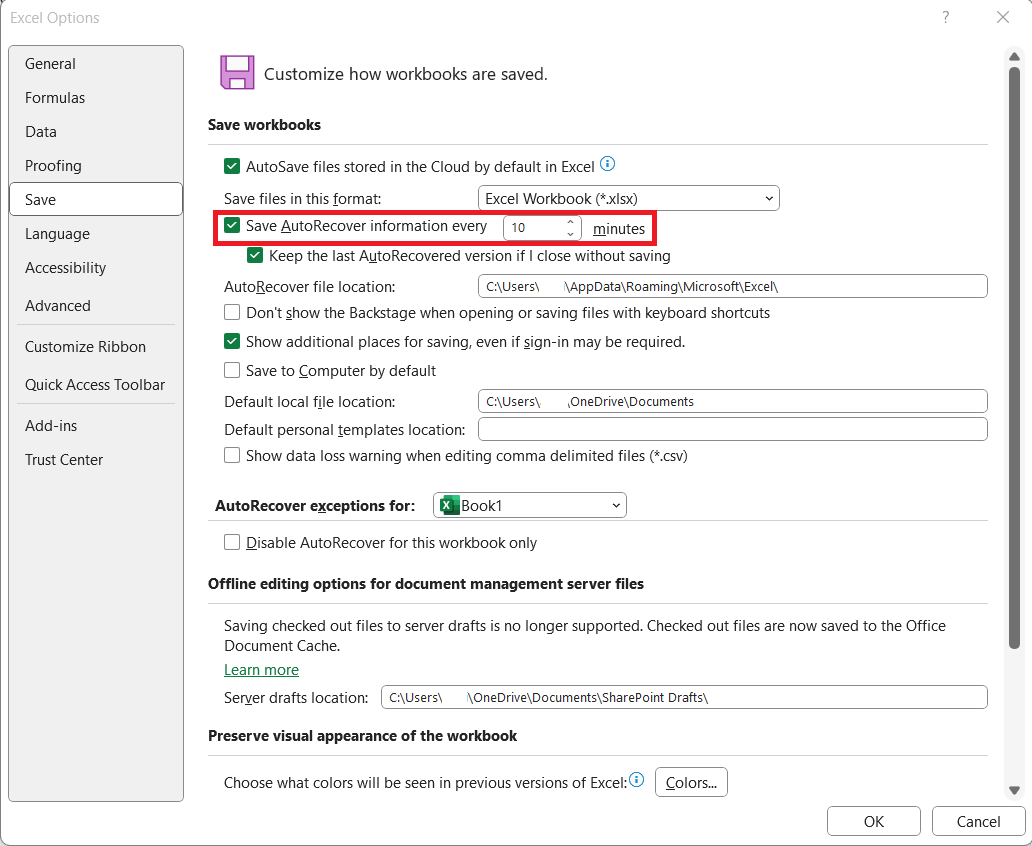Open Quick Access Toolbar settings
This screenshot has width=1032, height=846.
pos(96,385)
